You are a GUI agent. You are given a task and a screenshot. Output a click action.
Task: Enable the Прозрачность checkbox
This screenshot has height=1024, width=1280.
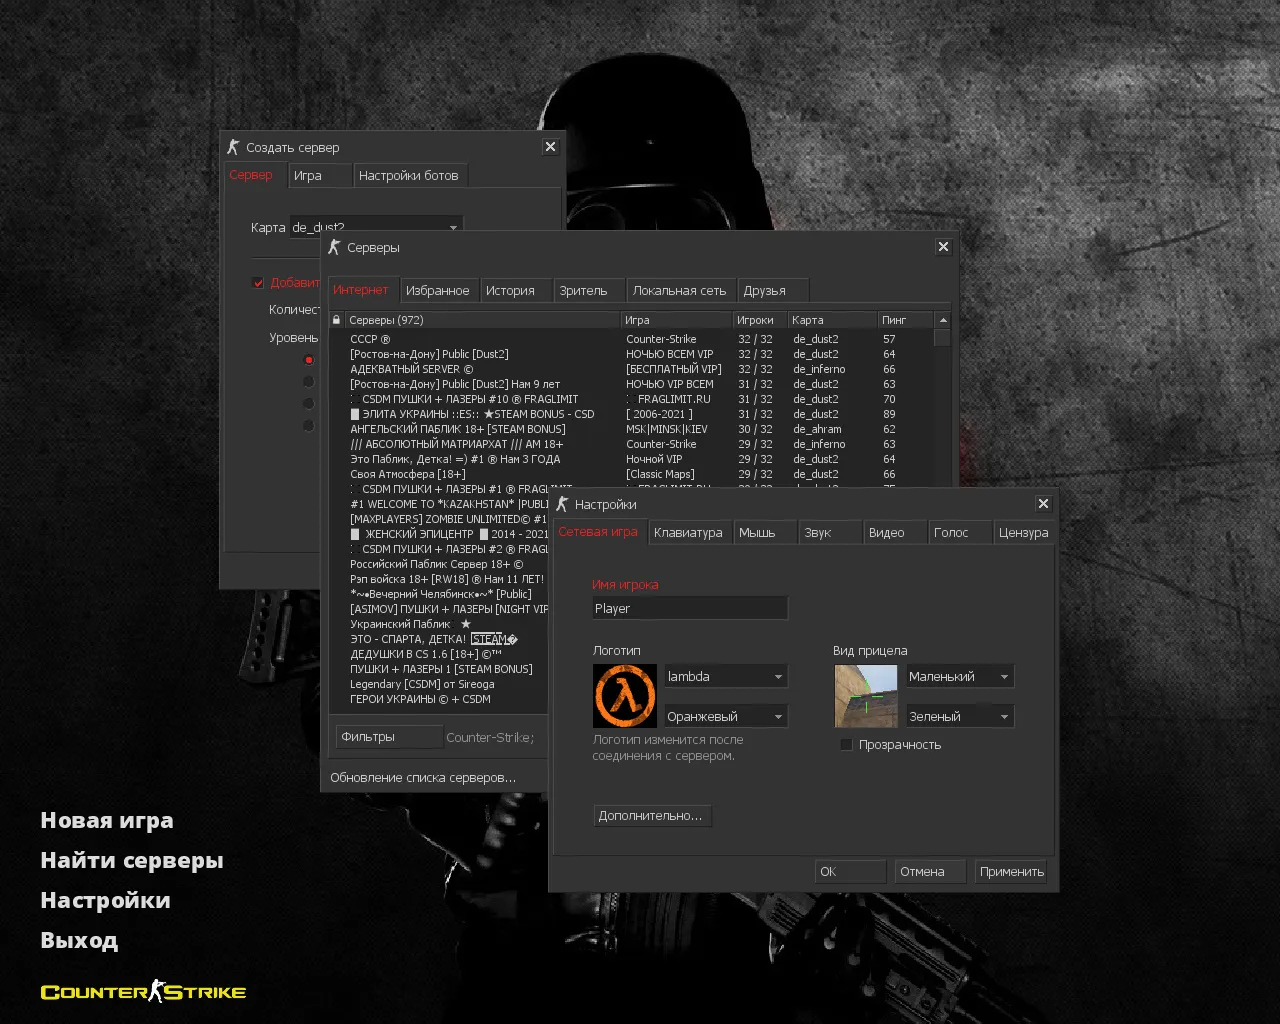click(x=847, y=744)
